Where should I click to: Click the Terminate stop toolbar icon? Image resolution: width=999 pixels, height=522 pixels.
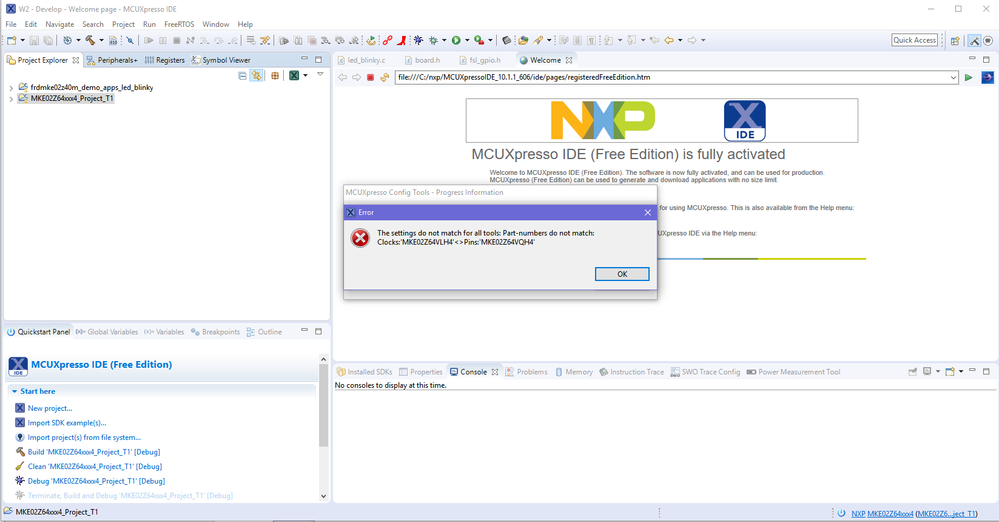click(176, 40)
